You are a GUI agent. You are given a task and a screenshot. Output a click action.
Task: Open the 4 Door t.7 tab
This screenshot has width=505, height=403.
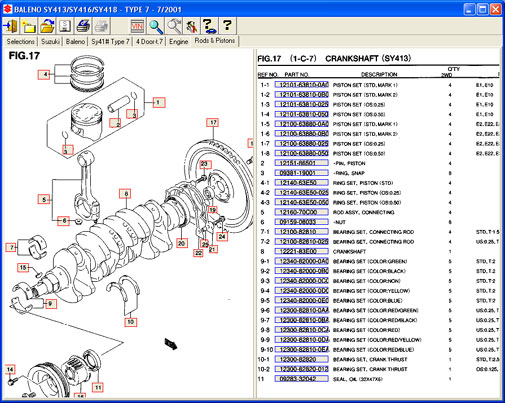(x=149, y=42)
